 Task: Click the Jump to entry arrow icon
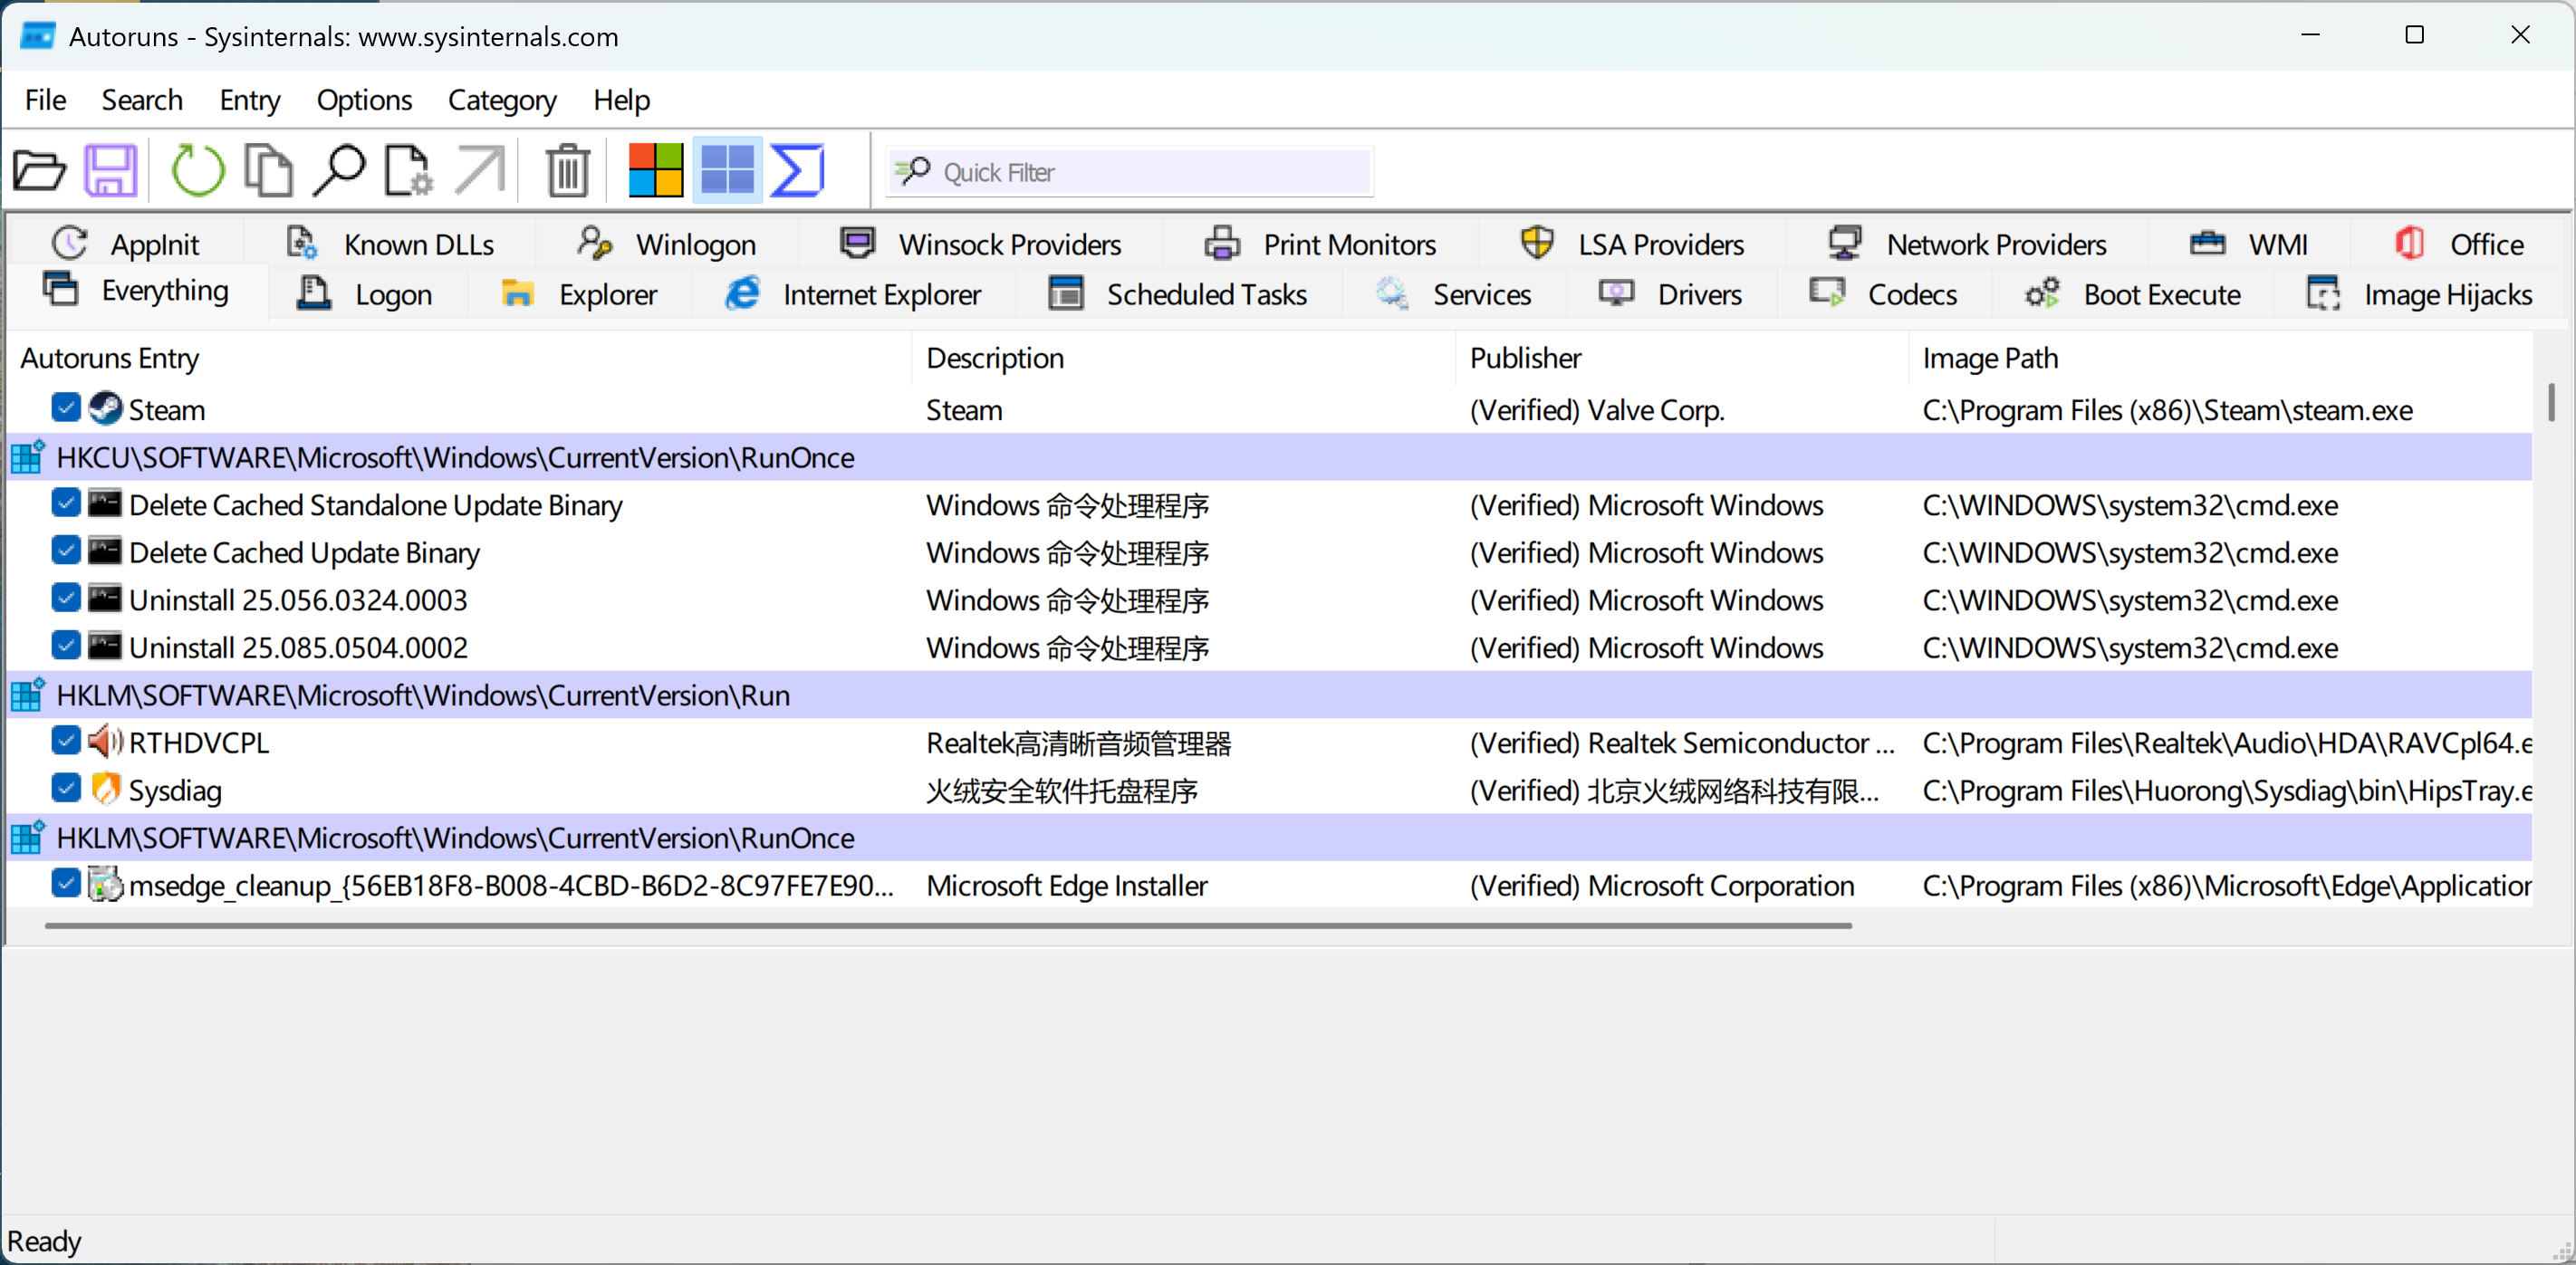pos(480,171)
